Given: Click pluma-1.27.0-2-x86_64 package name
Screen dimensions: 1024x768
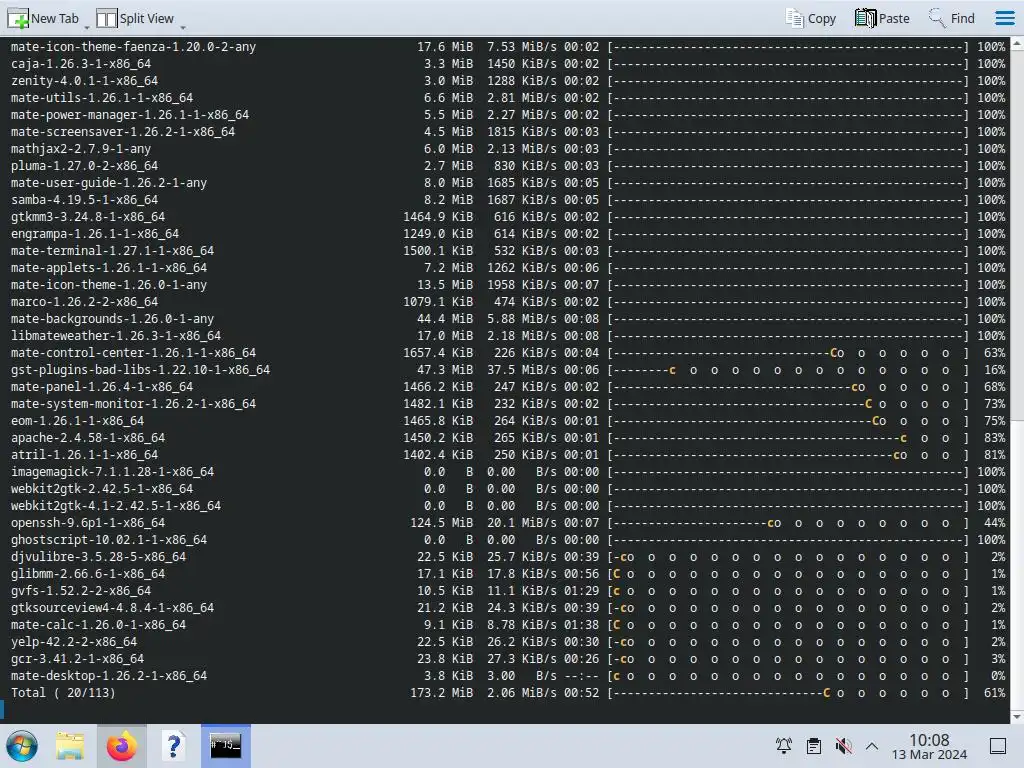Looking at the screenshot, I should point(84,166).
